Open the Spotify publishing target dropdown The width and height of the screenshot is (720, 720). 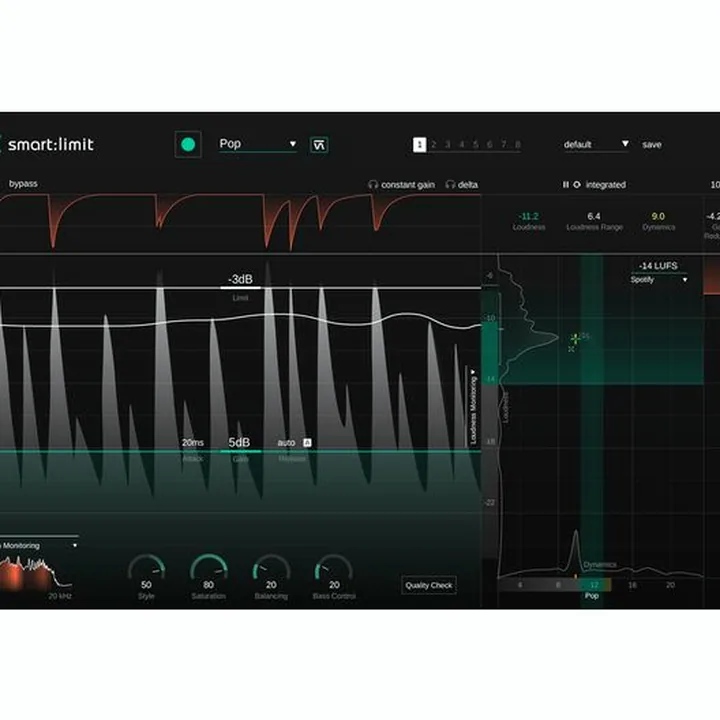tap(658, 280)
